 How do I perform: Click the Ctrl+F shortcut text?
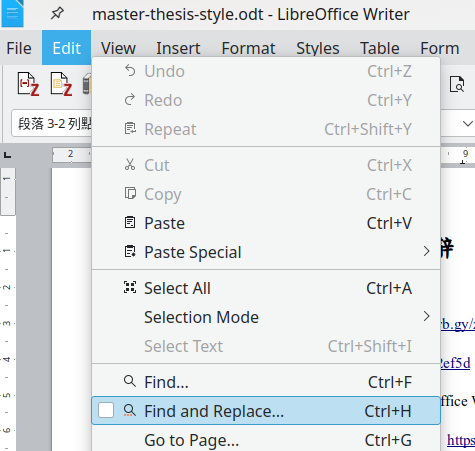point(390,382)
